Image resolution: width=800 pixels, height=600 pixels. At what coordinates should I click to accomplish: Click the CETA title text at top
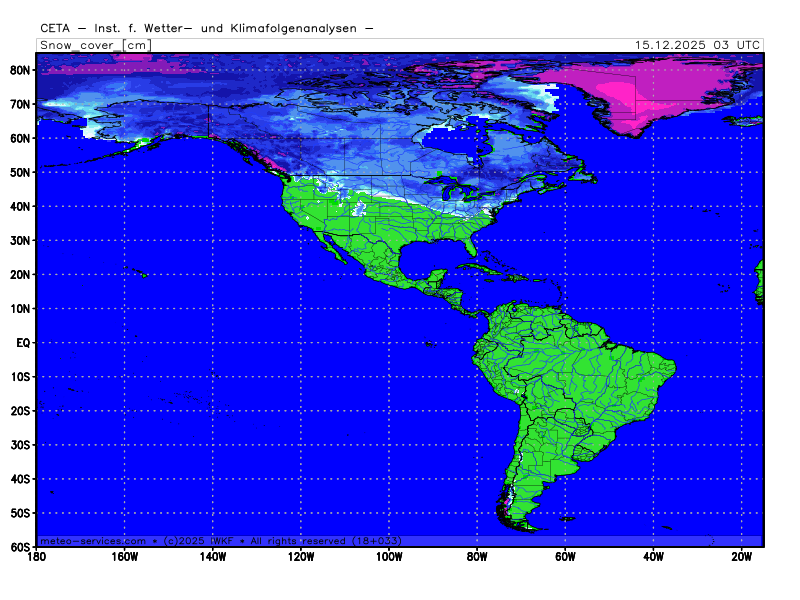click(207, 28)
